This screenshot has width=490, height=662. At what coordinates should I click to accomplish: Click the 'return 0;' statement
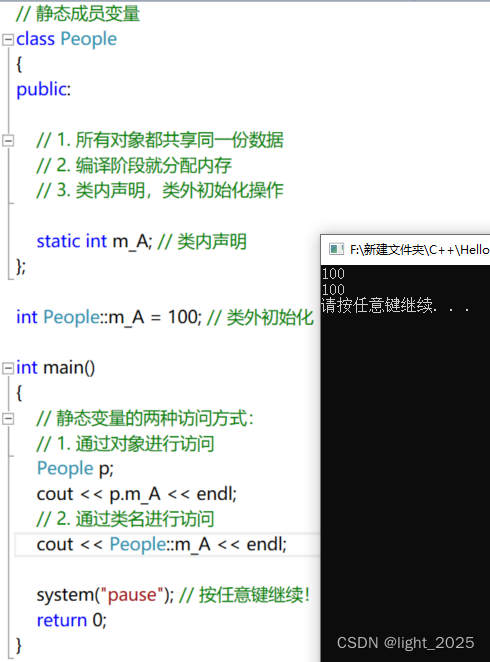72,620
